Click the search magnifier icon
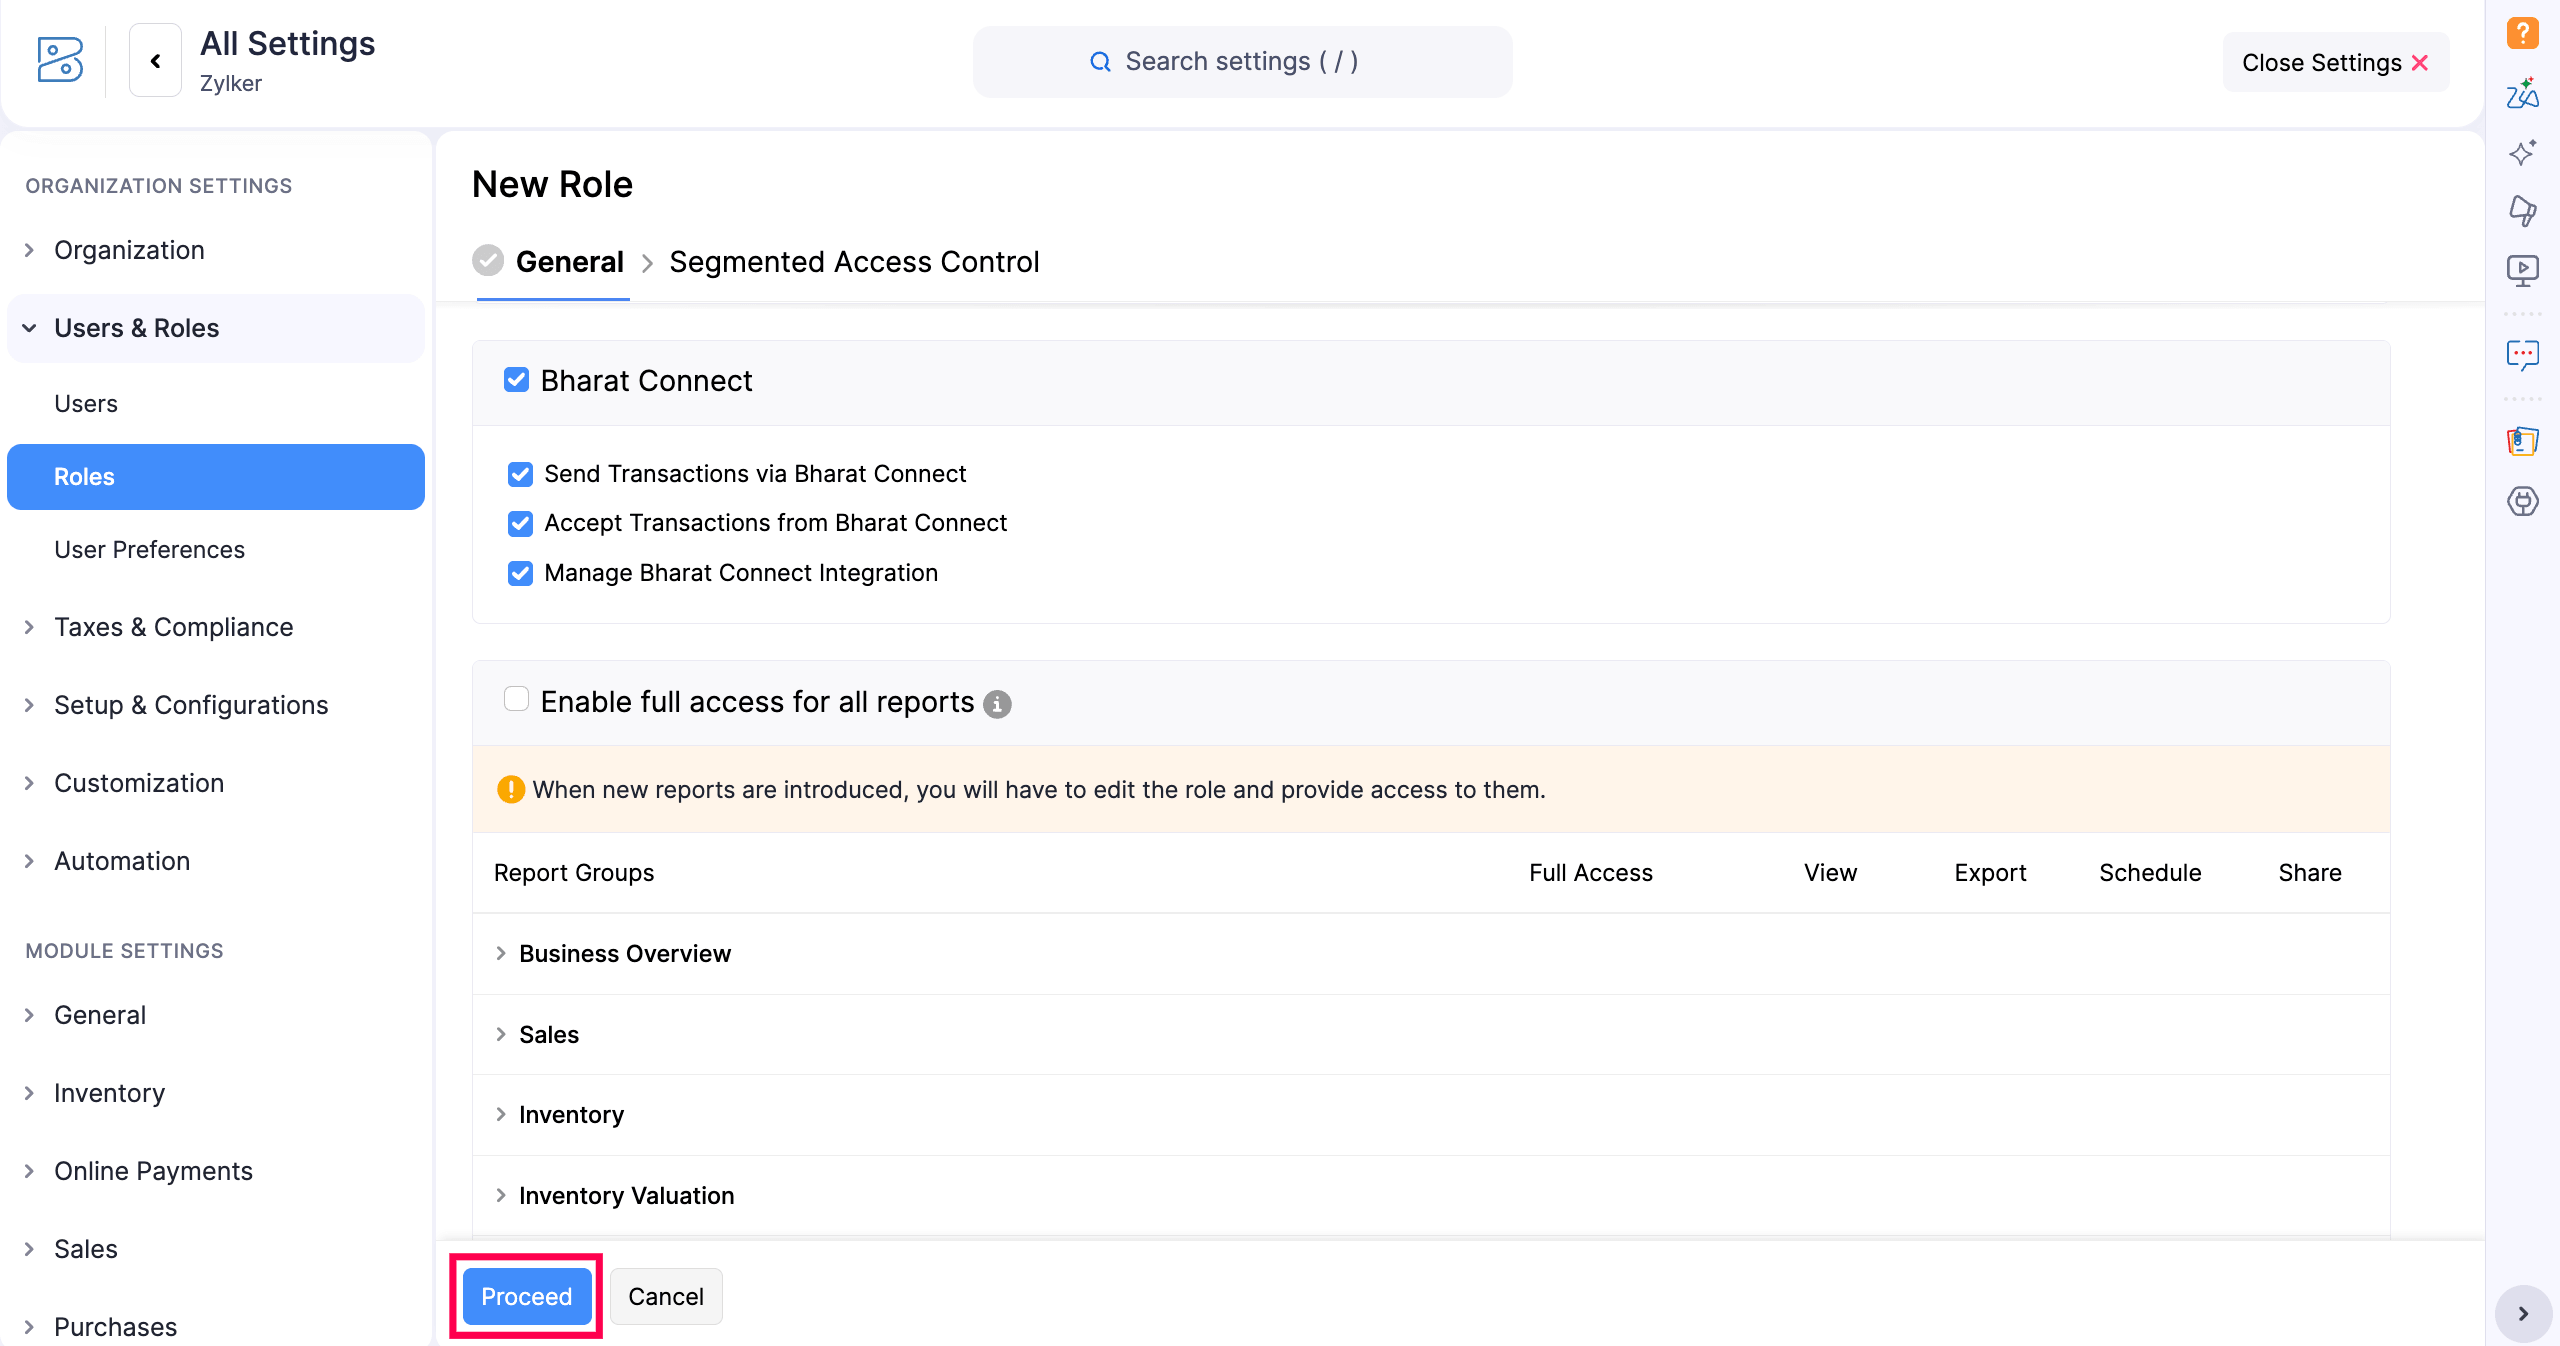The width and height of the screenshot is (2560, 1346). [1100, 62]
